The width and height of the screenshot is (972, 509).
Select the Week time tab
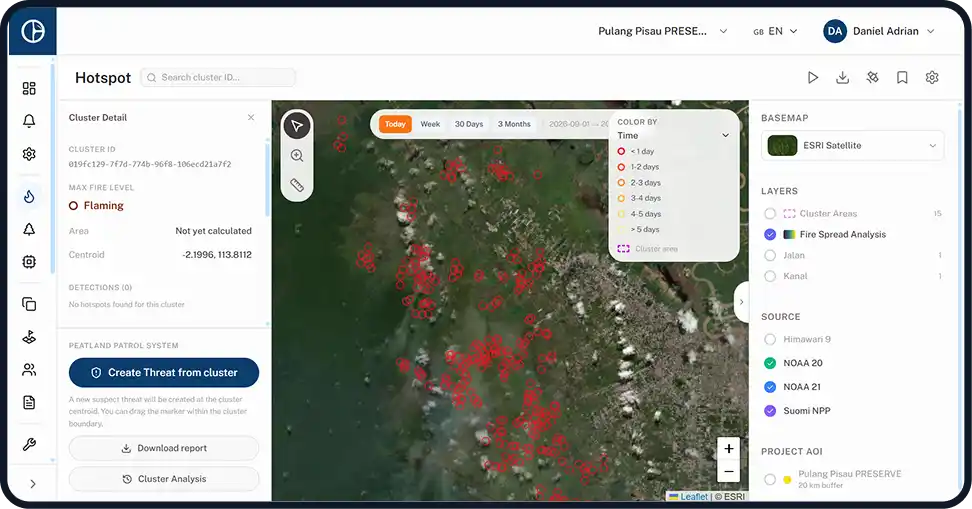[430, 124]
